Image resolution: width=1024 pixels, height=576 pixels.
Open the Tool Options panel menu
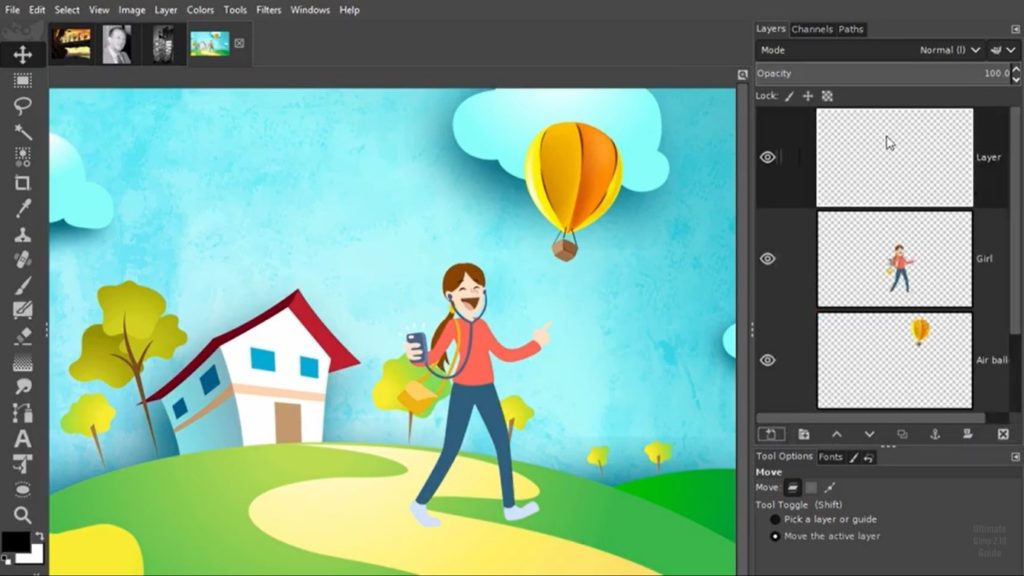pyautogui.click(x=1015, y=455)
